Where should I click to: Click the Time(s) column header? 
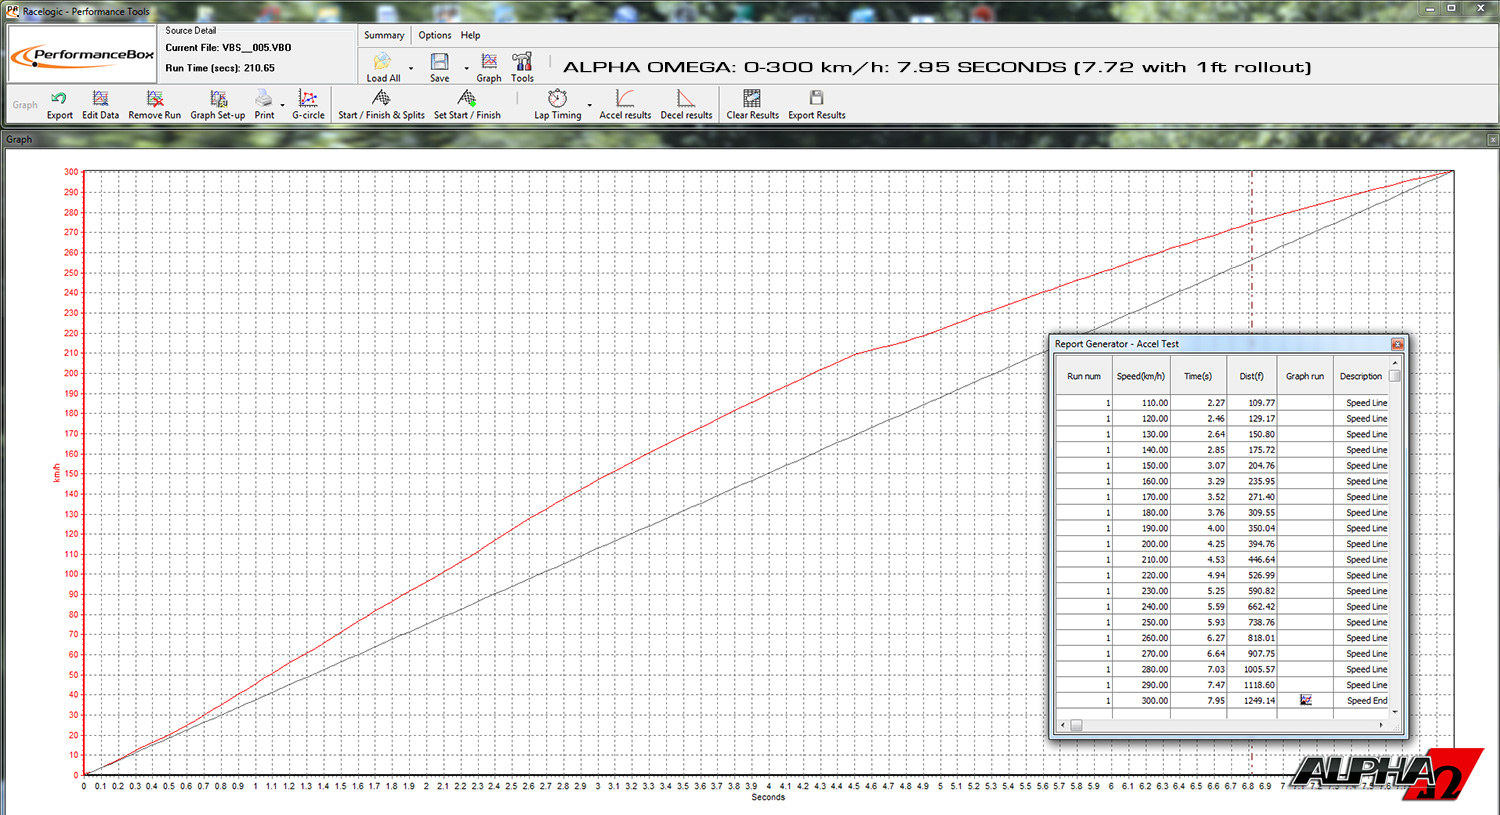1198,377
